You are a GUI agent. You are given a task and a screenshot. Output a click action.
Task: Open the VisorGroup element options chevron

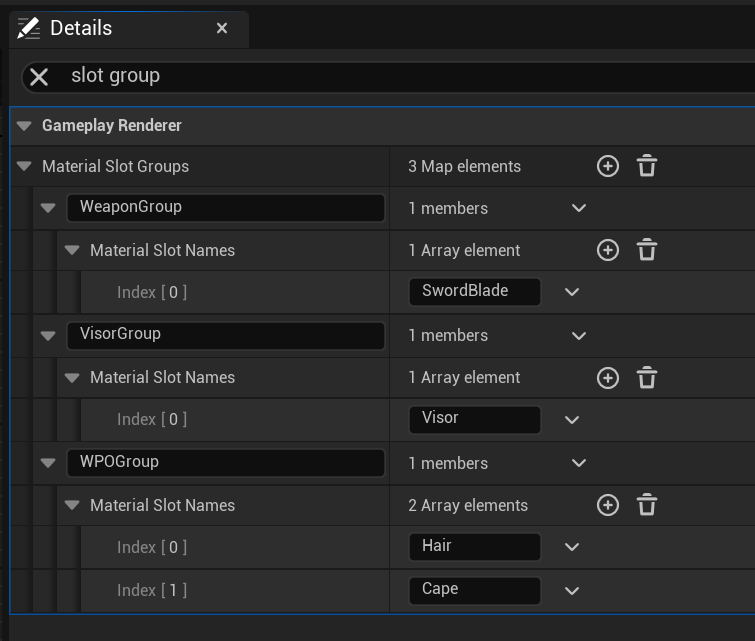tap(579, 336)
